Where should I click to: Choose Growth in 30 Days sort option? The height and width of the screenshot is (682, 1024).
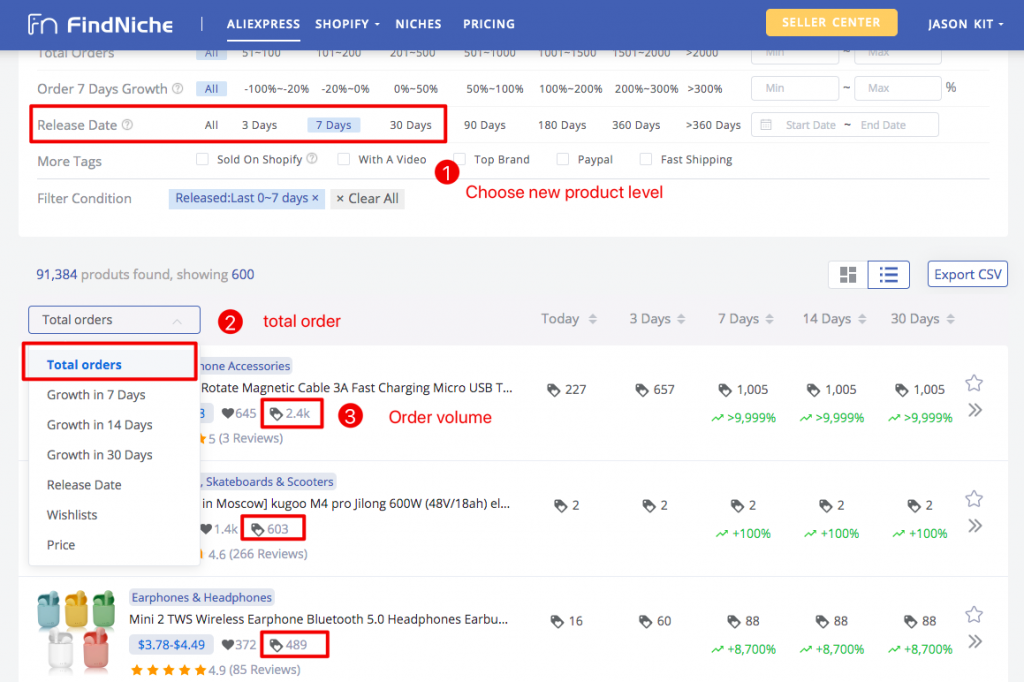coord(99,455)
